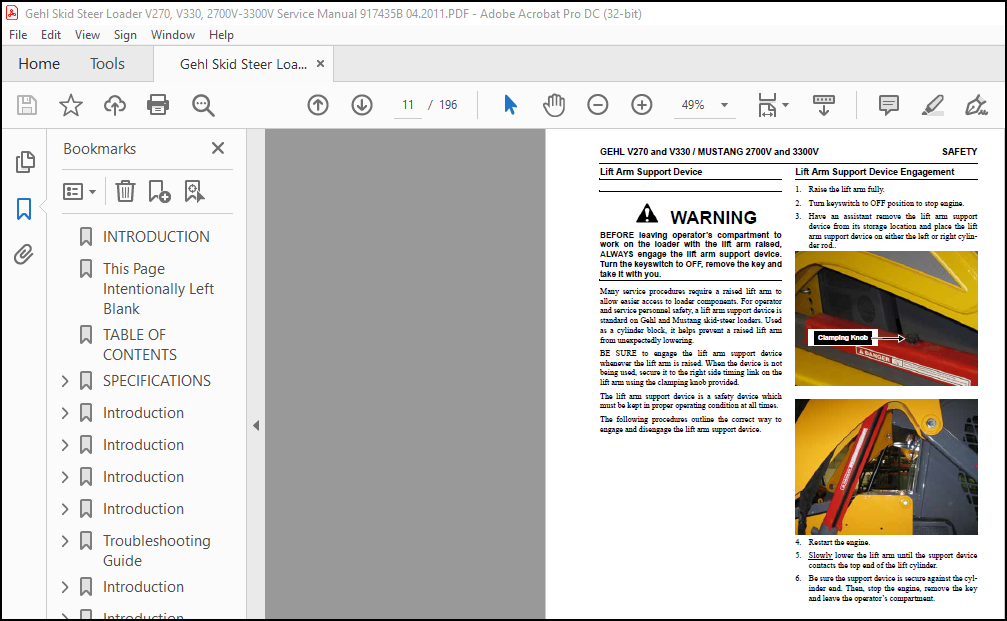Close the Gehl Skid Steer document tab
1007x621 pixels.
click(320, 64)
